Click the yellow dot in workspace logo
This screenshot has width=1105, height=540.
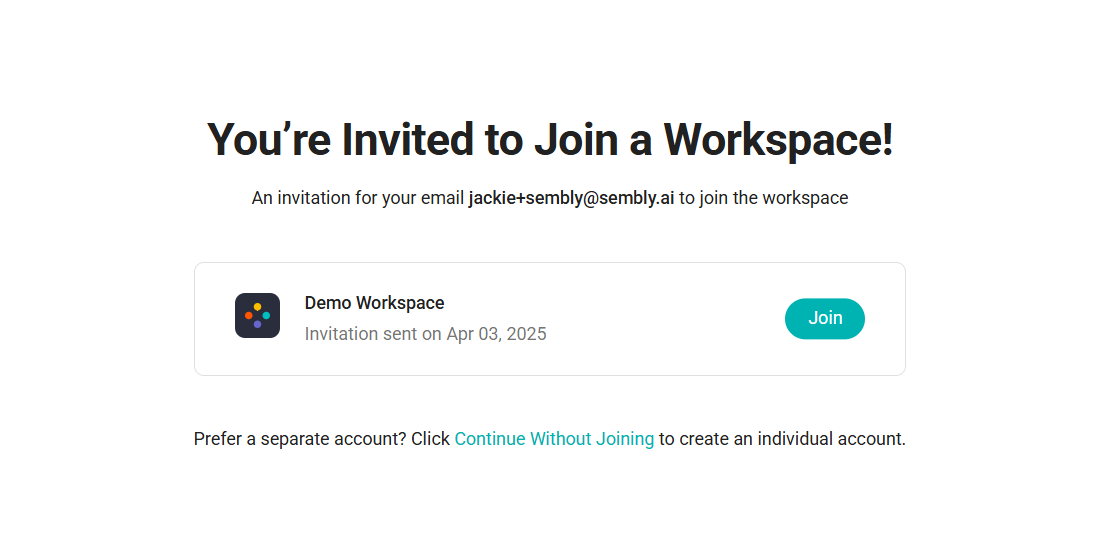click(x=257, y=307)
